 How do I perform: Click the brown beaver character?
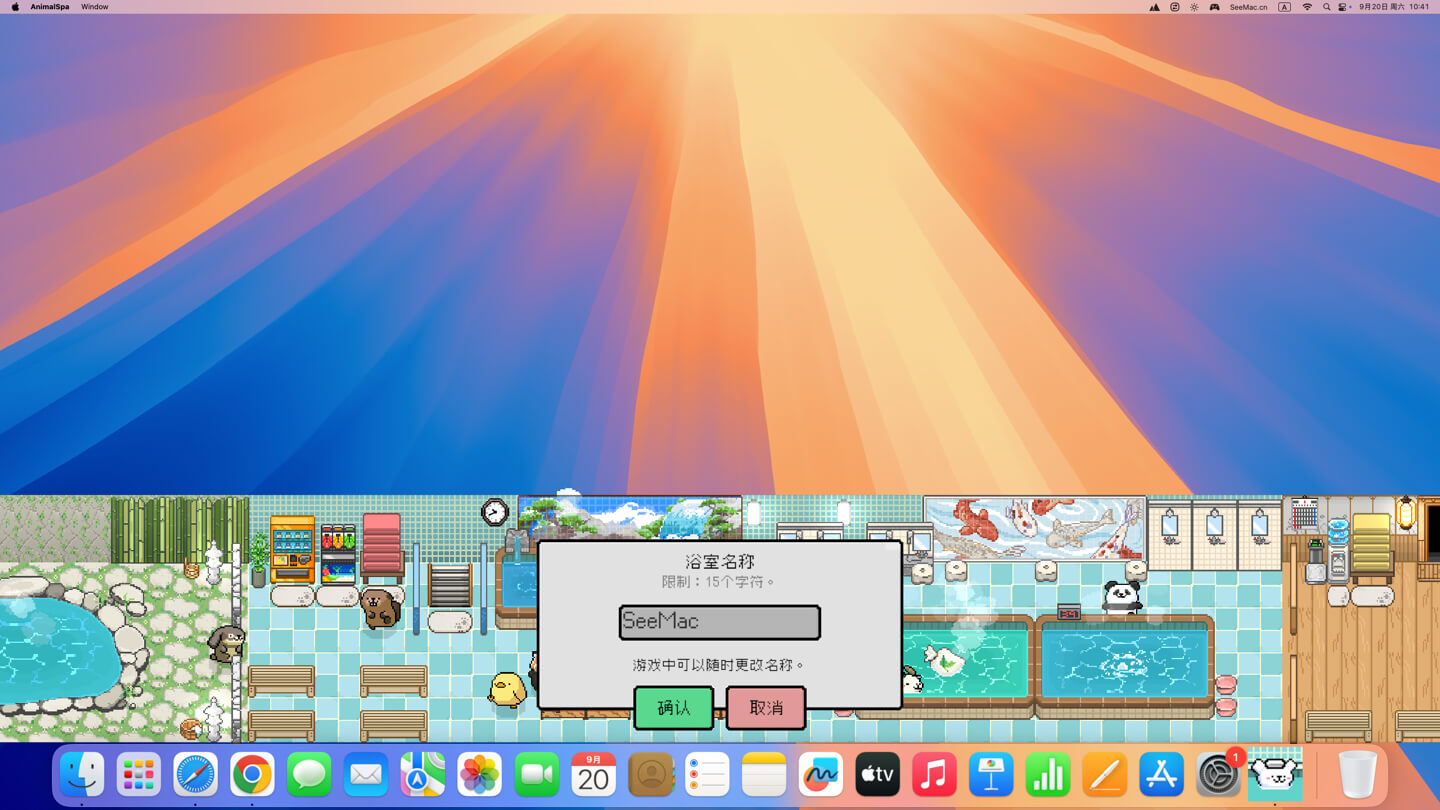380,608
